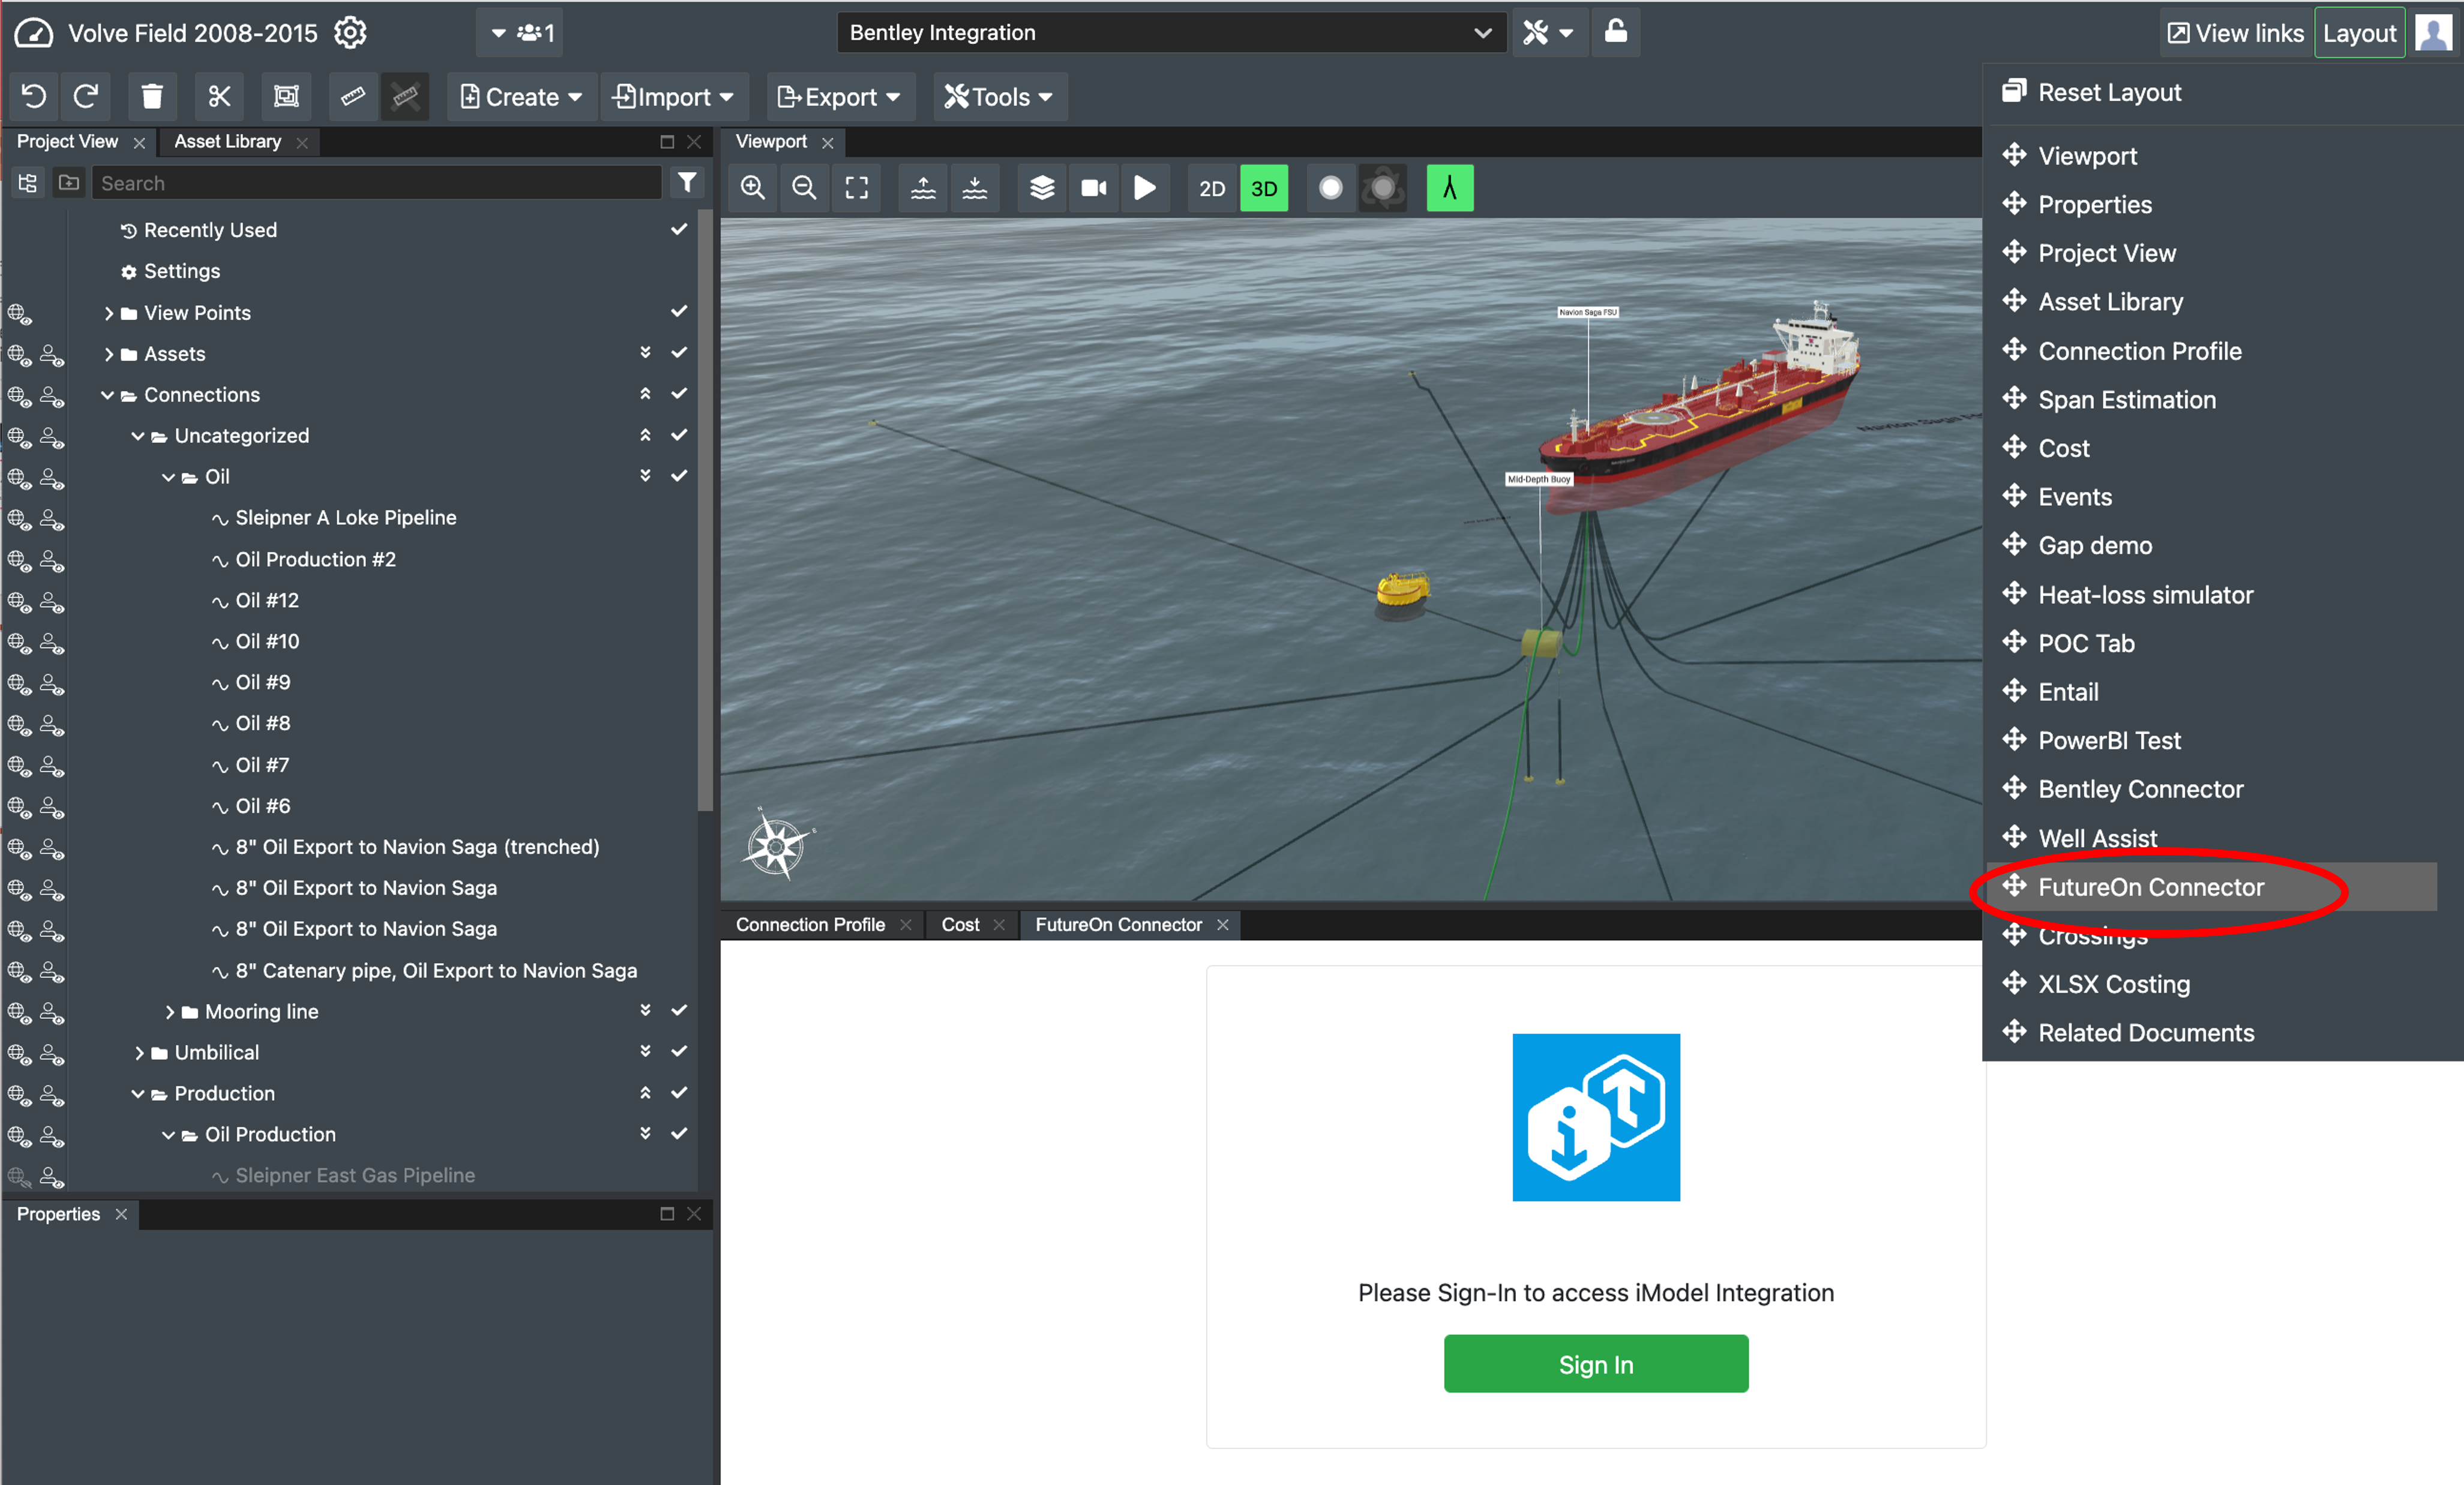Viewport: 2464px width, 1485px height.
Task: Click the View links button
Action: click(x=2236, y=33)
